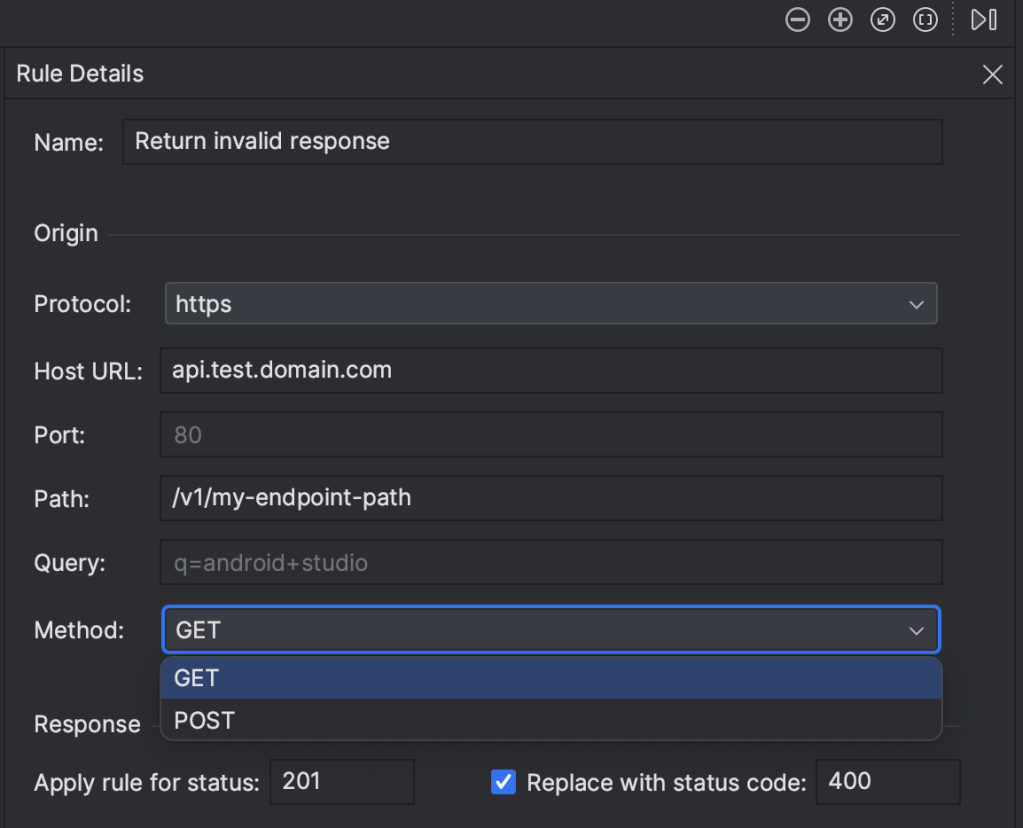Click the replacement status code field showing 400
1023x828 pixels.
[x=887, y=782]
